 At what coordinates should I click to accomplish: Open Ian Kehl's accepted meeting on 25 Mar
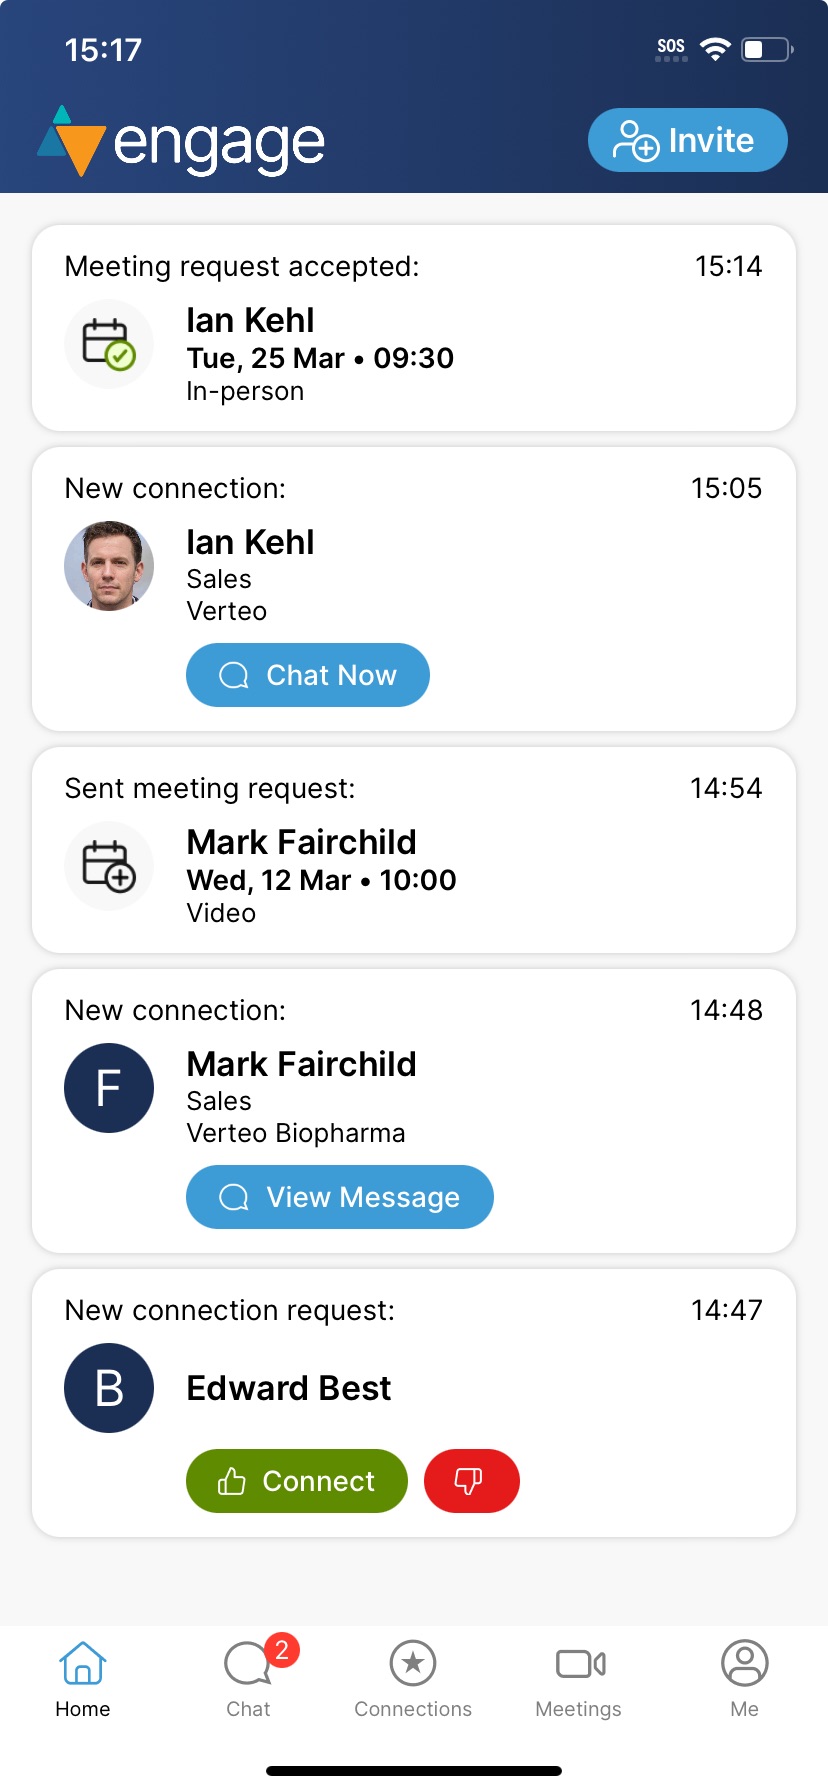[x=414, y=340]
